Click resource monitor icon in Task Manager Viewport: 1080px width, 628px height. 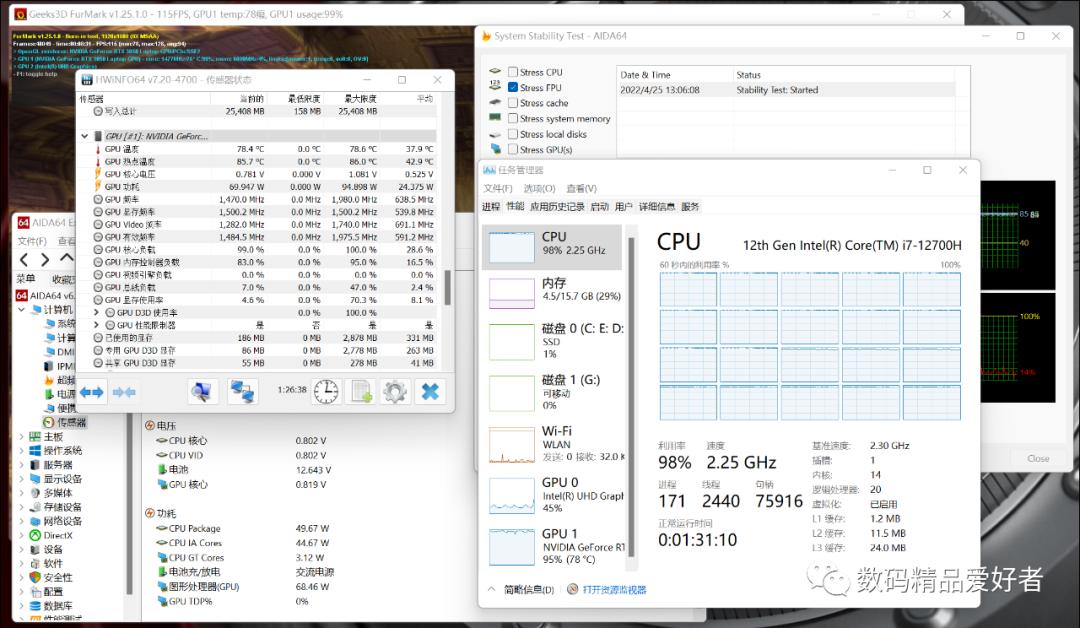point(572,589)
